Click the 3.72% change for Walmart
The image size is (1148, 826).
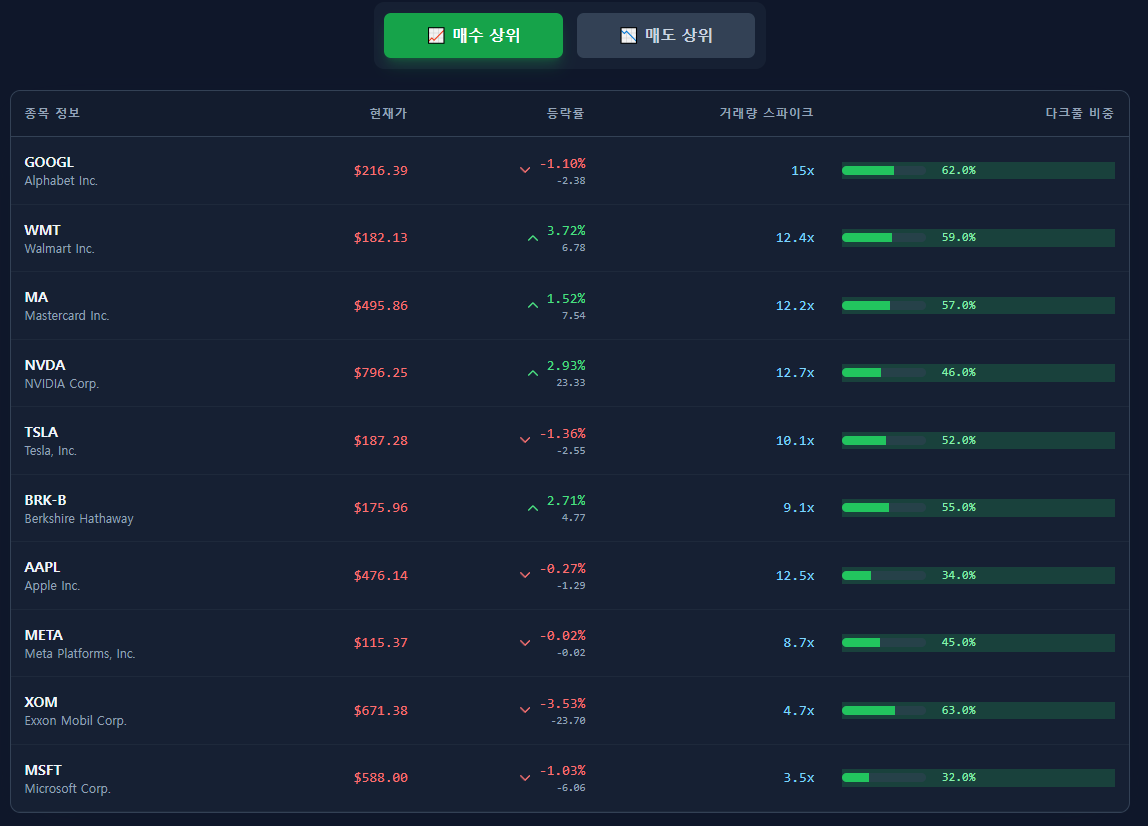point(566,231)
